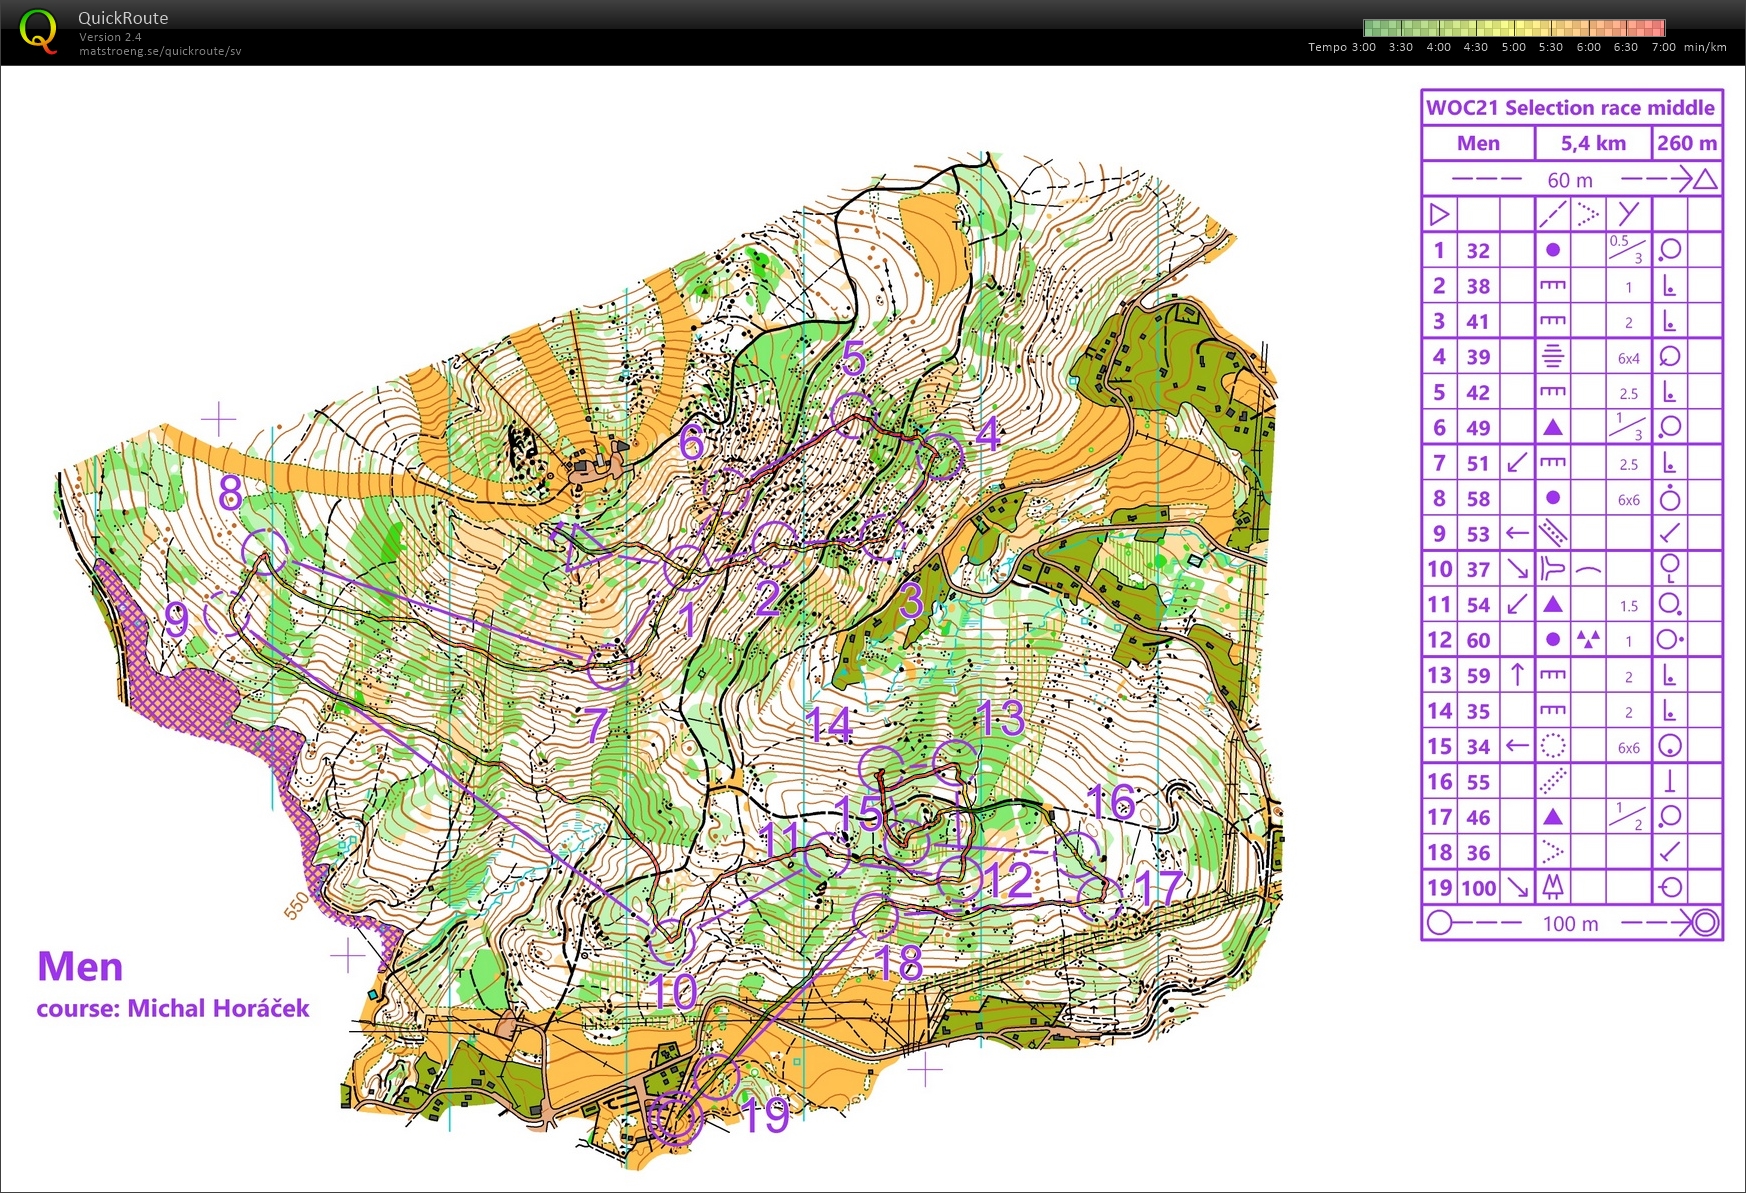Select control circle 19 on the map
1746x1193 pixels.
point(716,1077)
